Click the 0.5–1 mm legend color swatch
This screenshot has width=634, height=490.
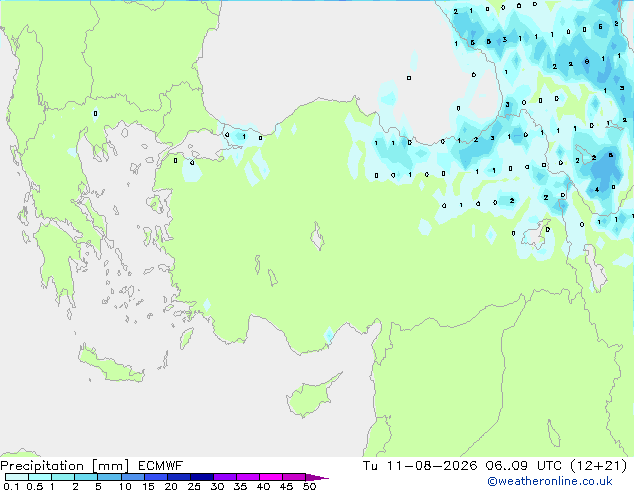tap(40, 477)
